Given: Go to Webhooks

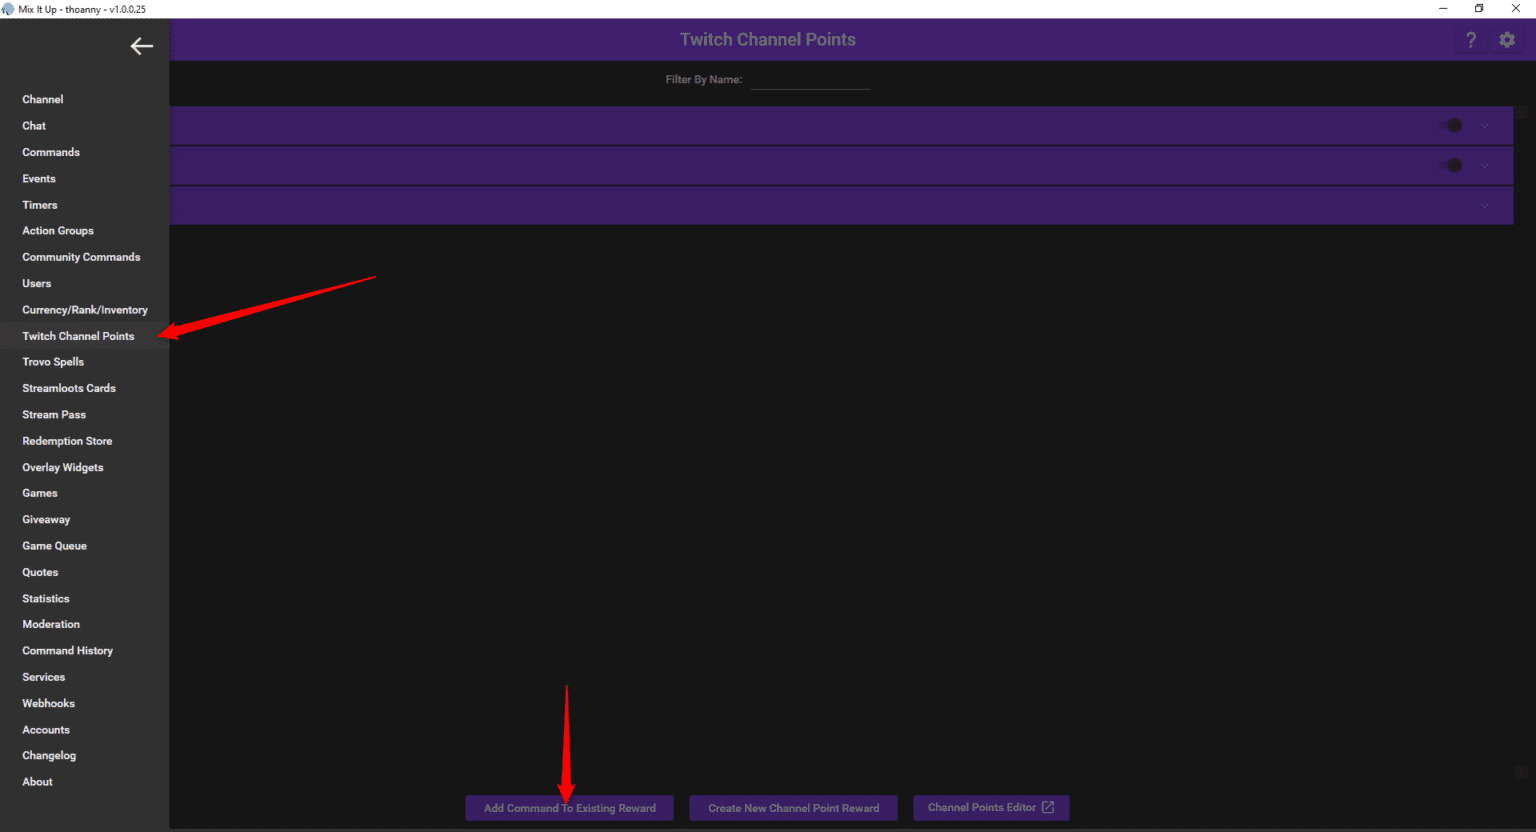Looking at the screenshot, I should tap(49, 704).
